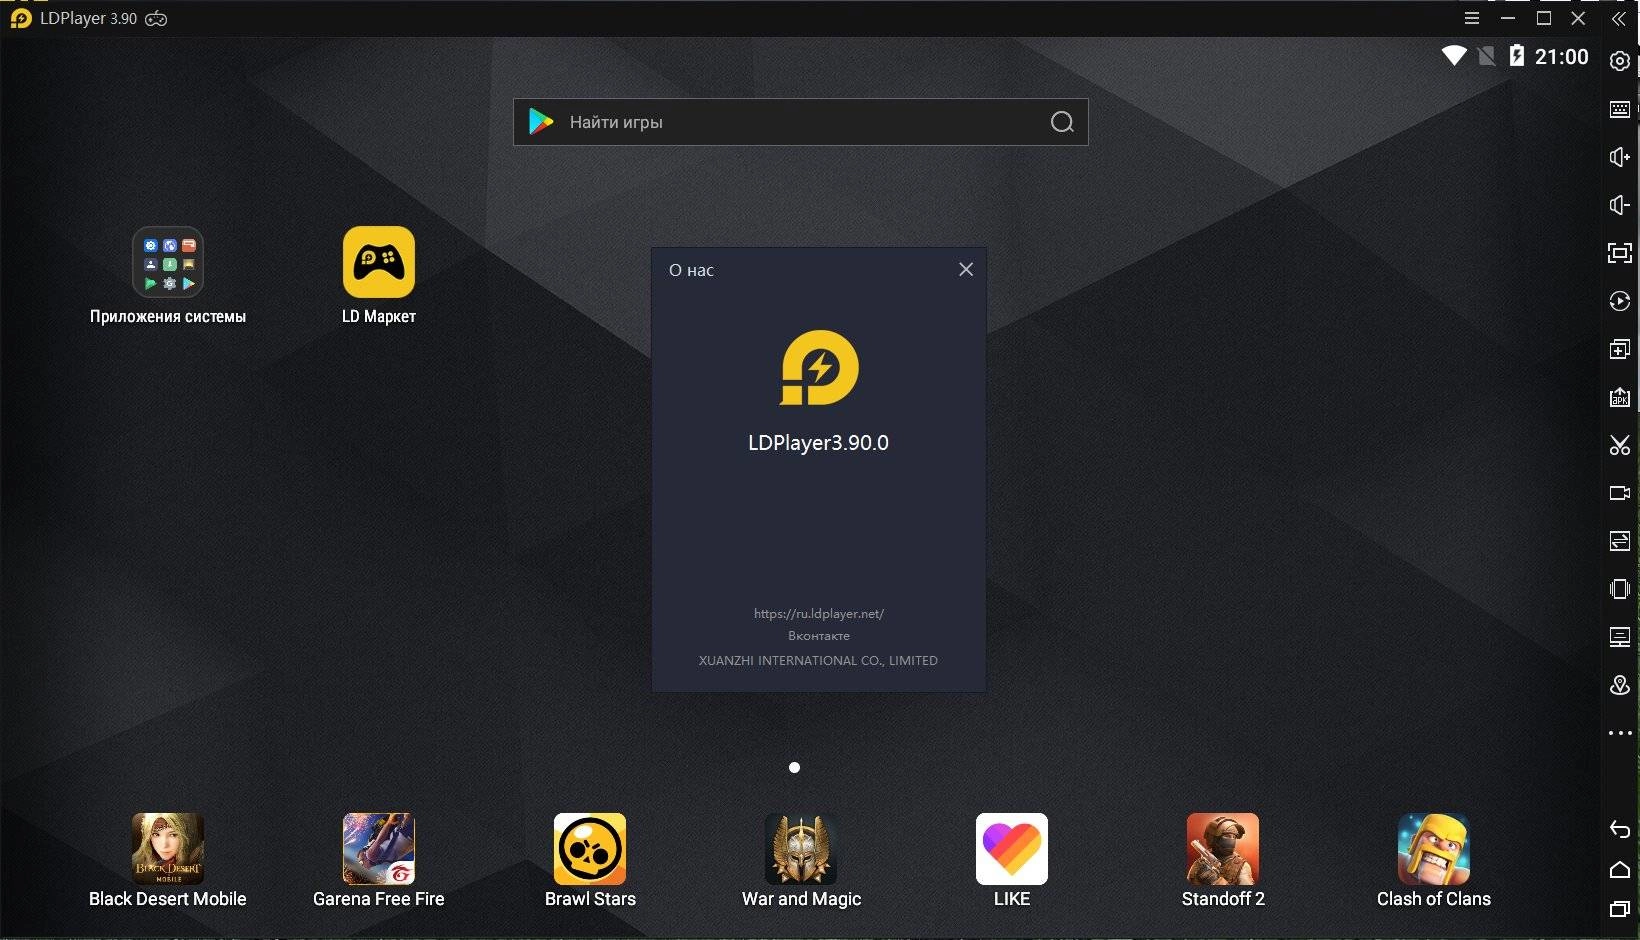This screenshot has width=1640, height=940.
Task: Shake device icon
Action: click(1619, 589)
